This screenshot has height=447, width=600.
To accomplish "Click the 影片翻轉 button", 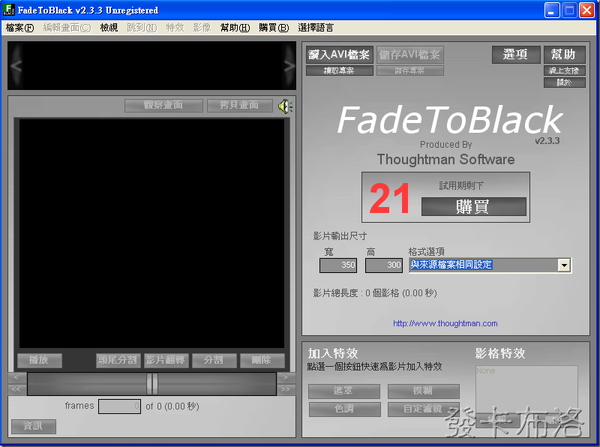I will [x=166, y=360].
